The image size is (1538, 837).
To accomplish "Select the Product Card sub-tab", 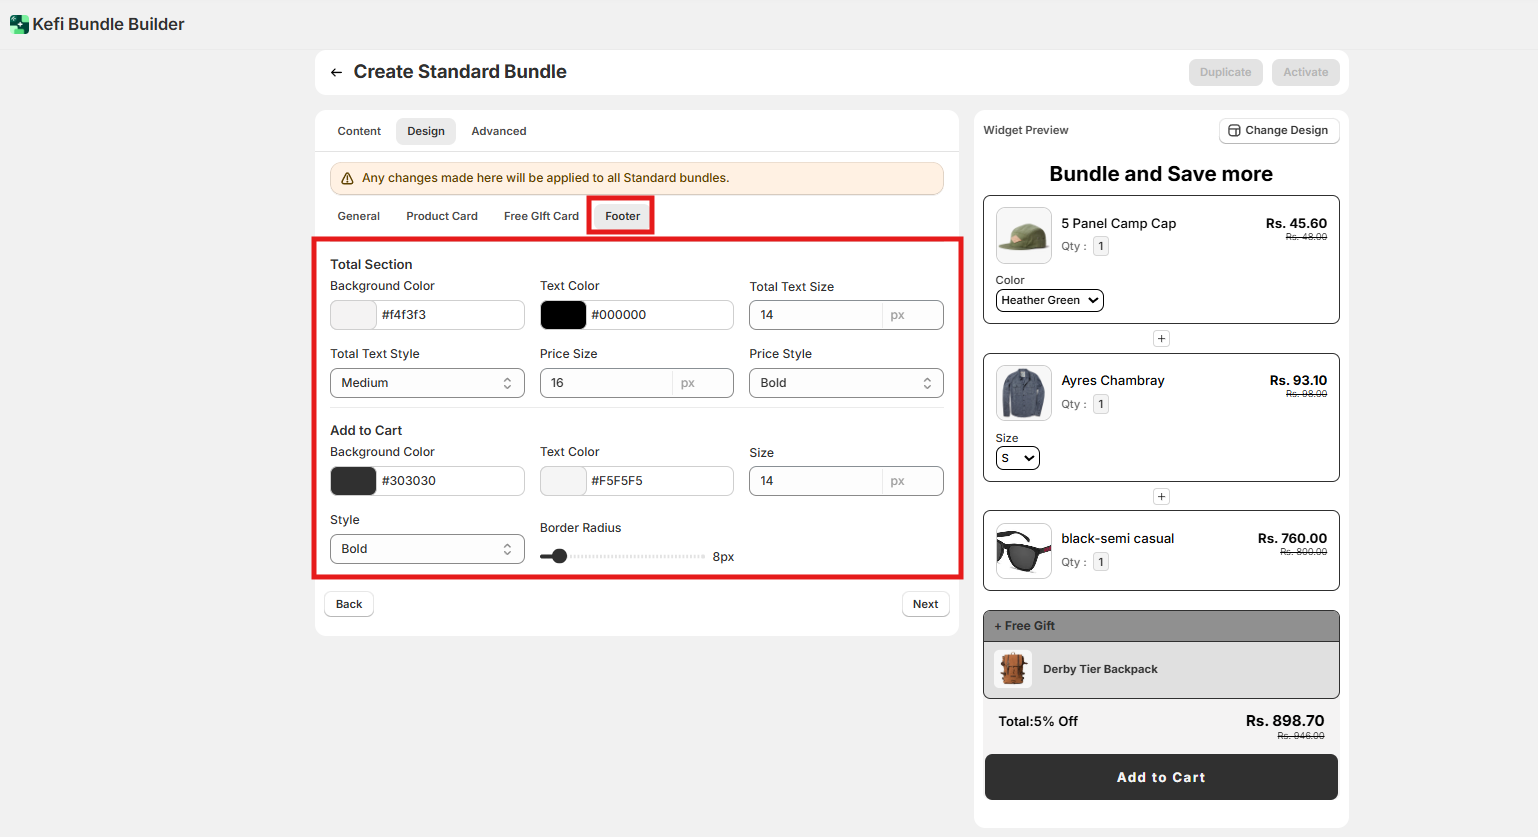I will coord(442,216).
